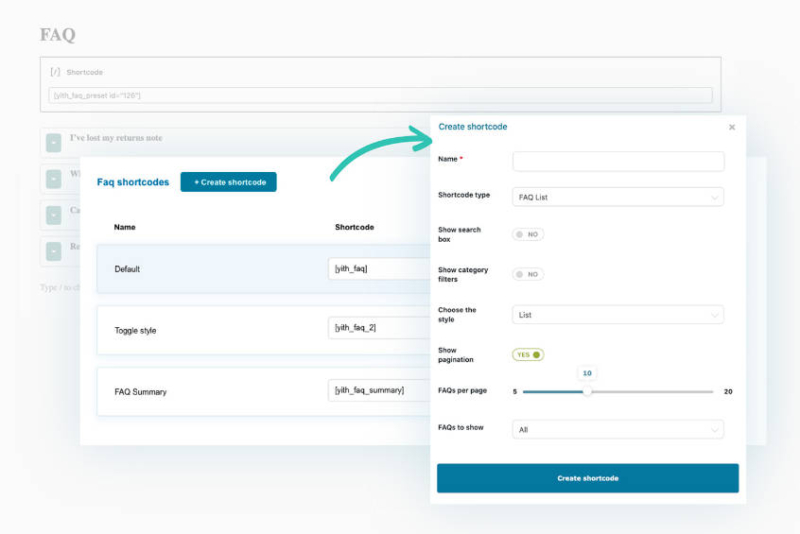
Task: Click the background shortcode block icon
Action: coord(55,72)
